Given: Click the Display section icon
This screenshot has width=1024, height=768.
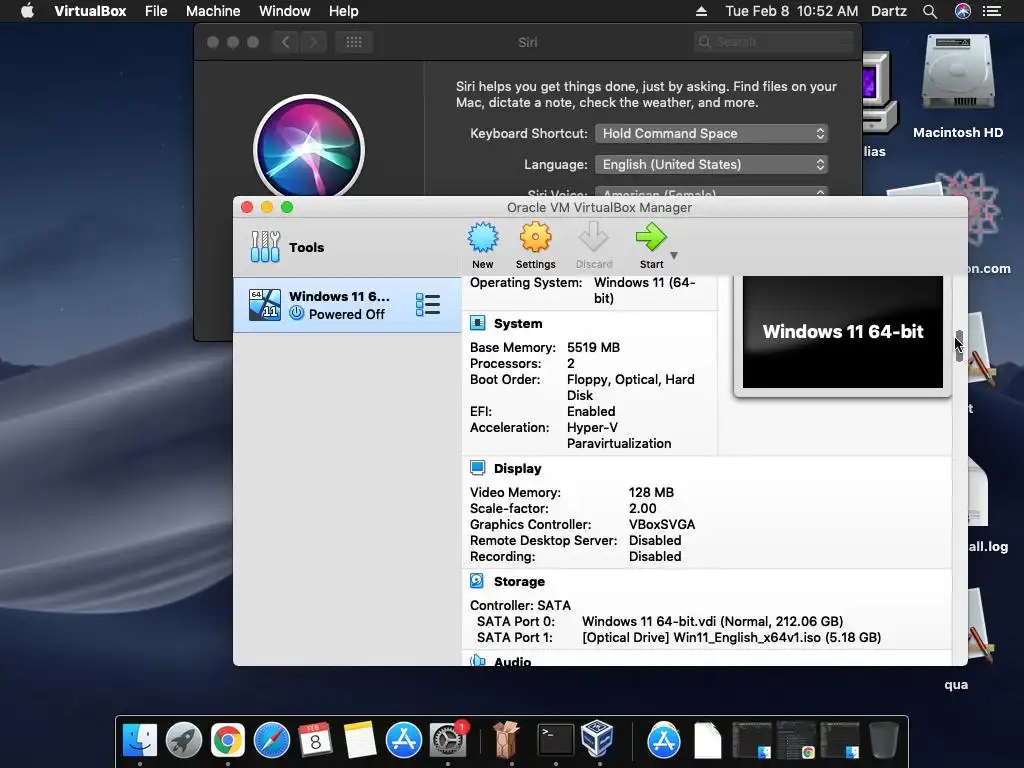Looking at the screenshot, I should point(477,468).
